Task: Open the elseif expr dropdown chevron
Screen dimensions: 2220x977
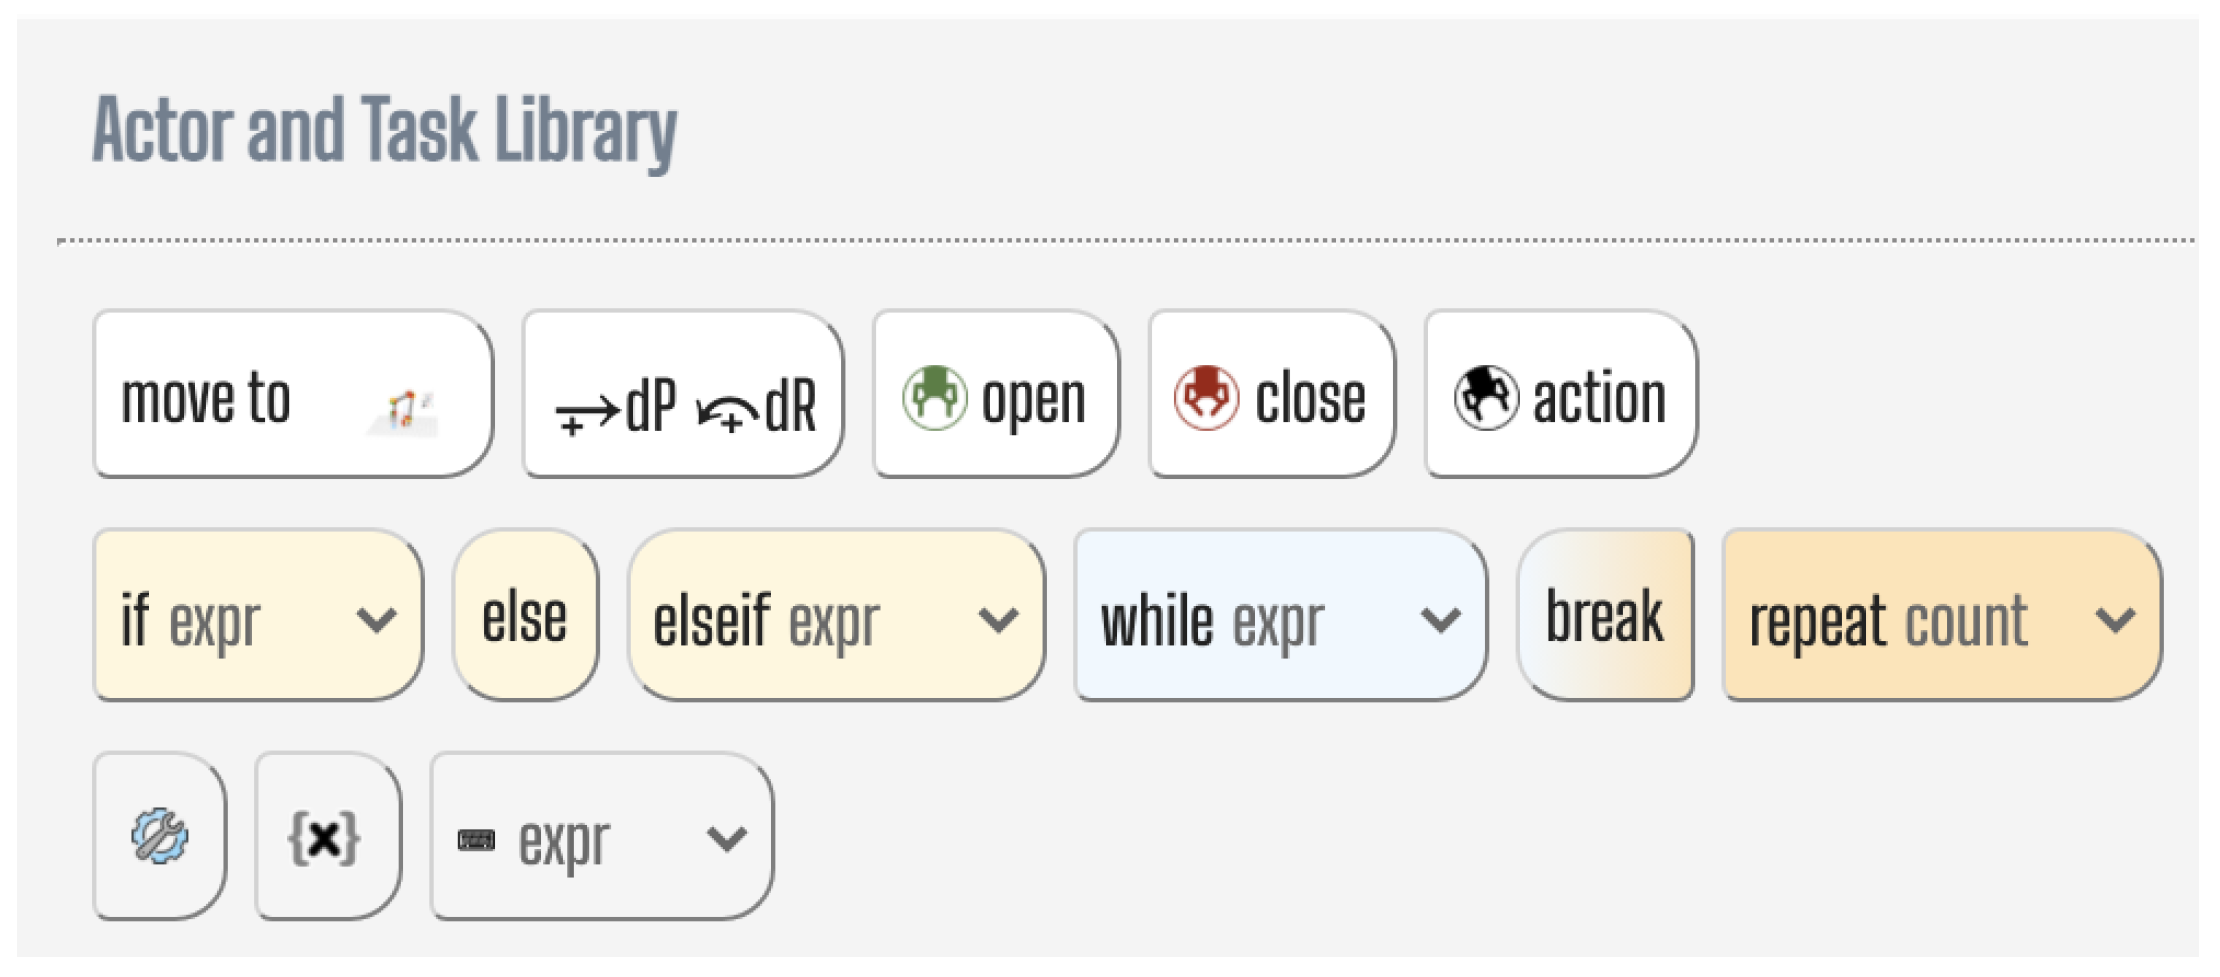Action: tap(998, 620)
